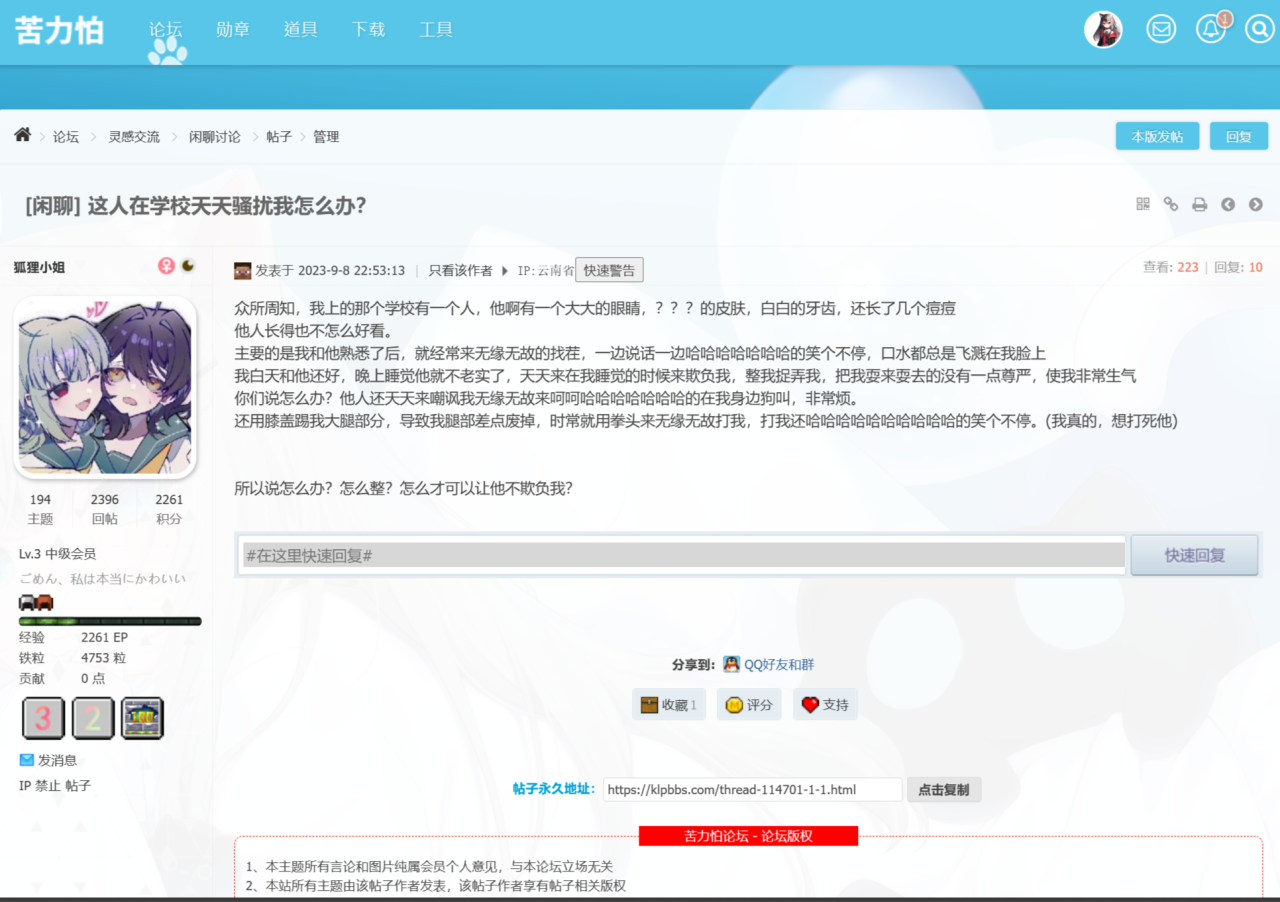The height and width of the screenshot is (902, 1280).
Task: Click the thread permanent URL field
Action: coord(752,790)
